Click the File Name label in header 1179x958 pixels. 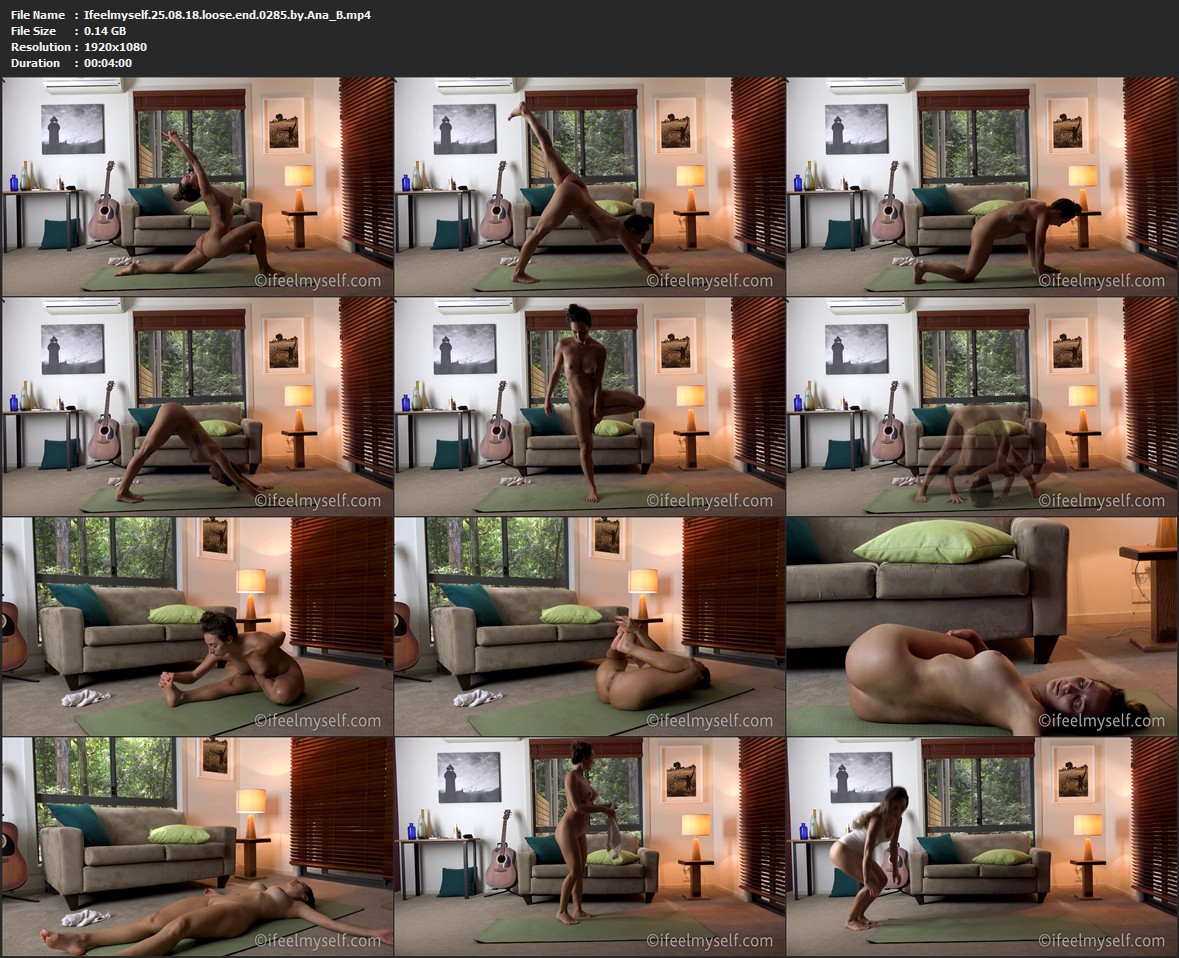click(38, 15)
